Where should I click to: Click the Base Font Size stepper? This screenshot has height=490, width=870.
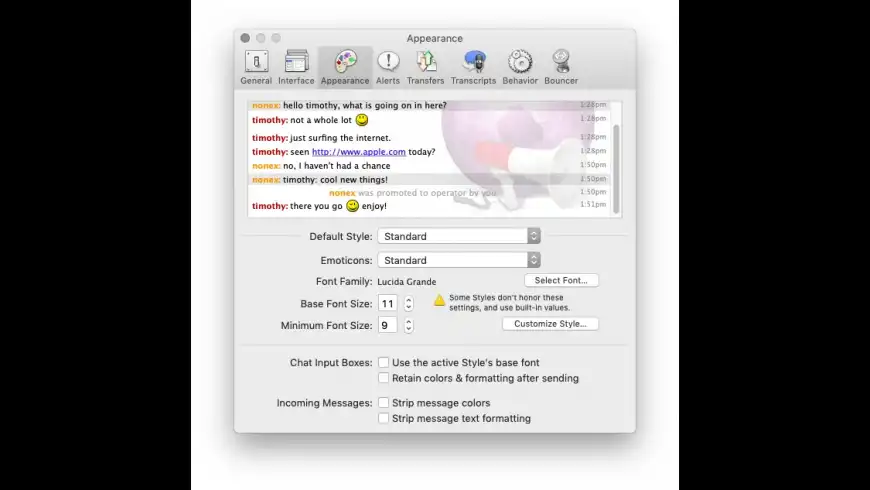tap(408, 304)
